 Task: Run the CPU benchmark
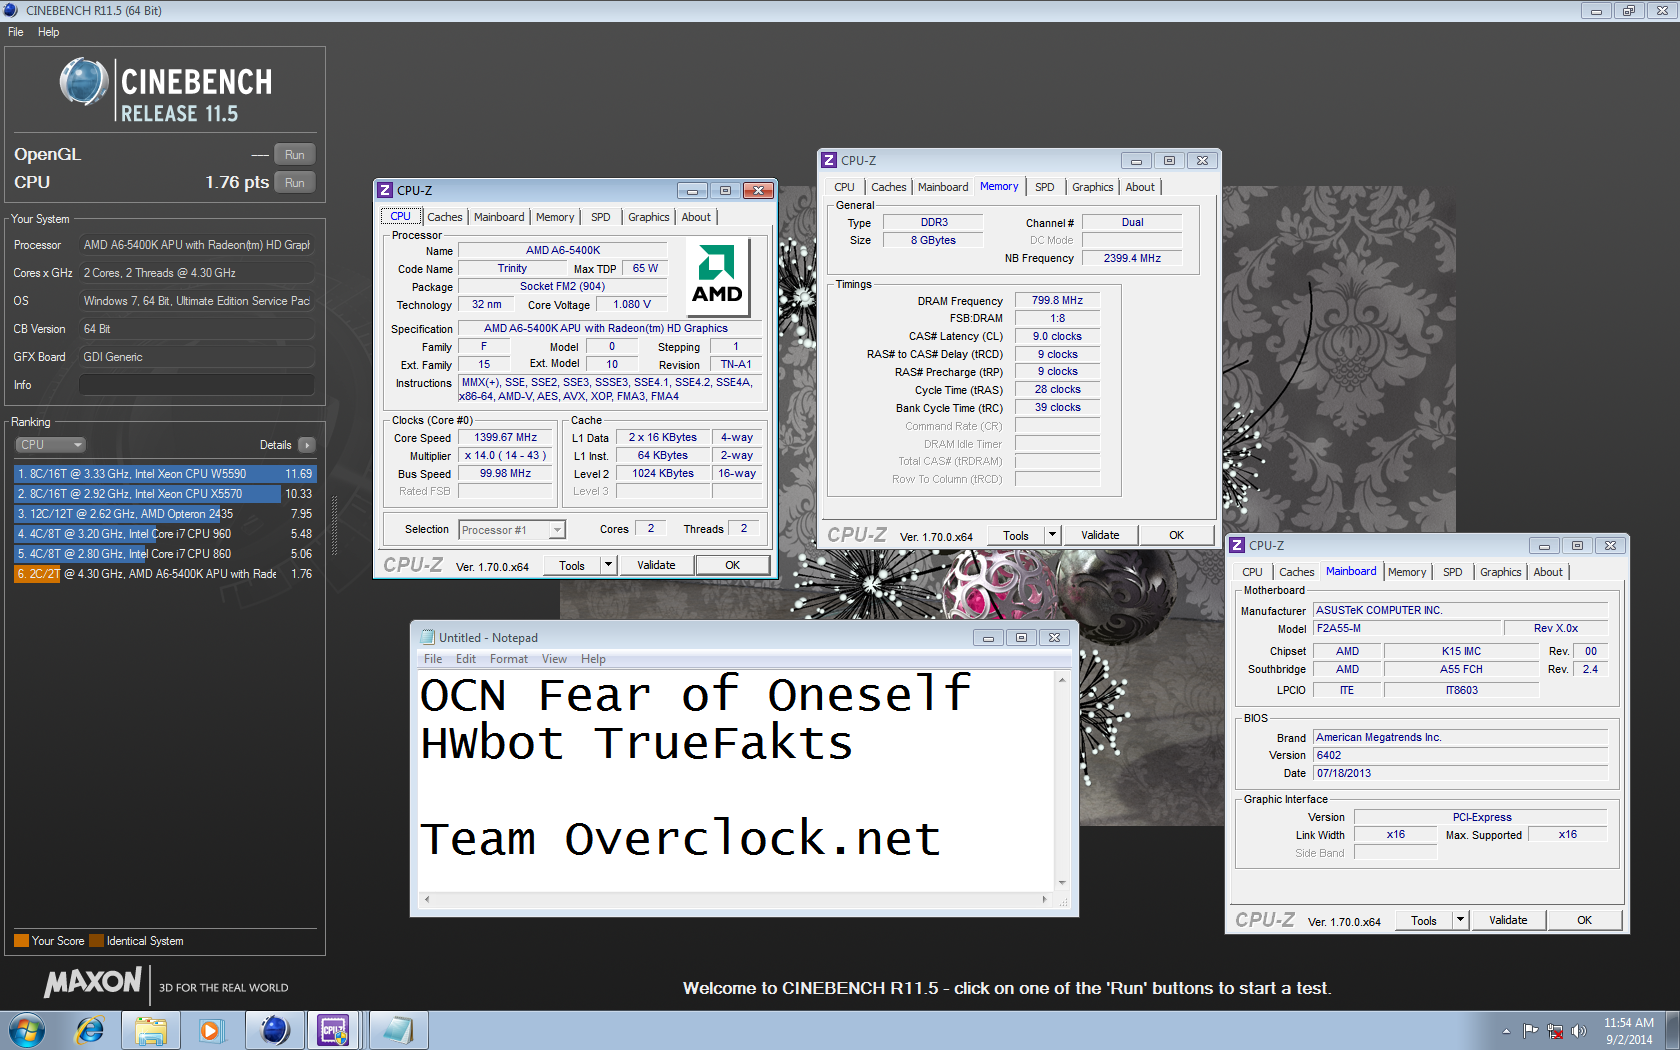[x=294, y=182]
